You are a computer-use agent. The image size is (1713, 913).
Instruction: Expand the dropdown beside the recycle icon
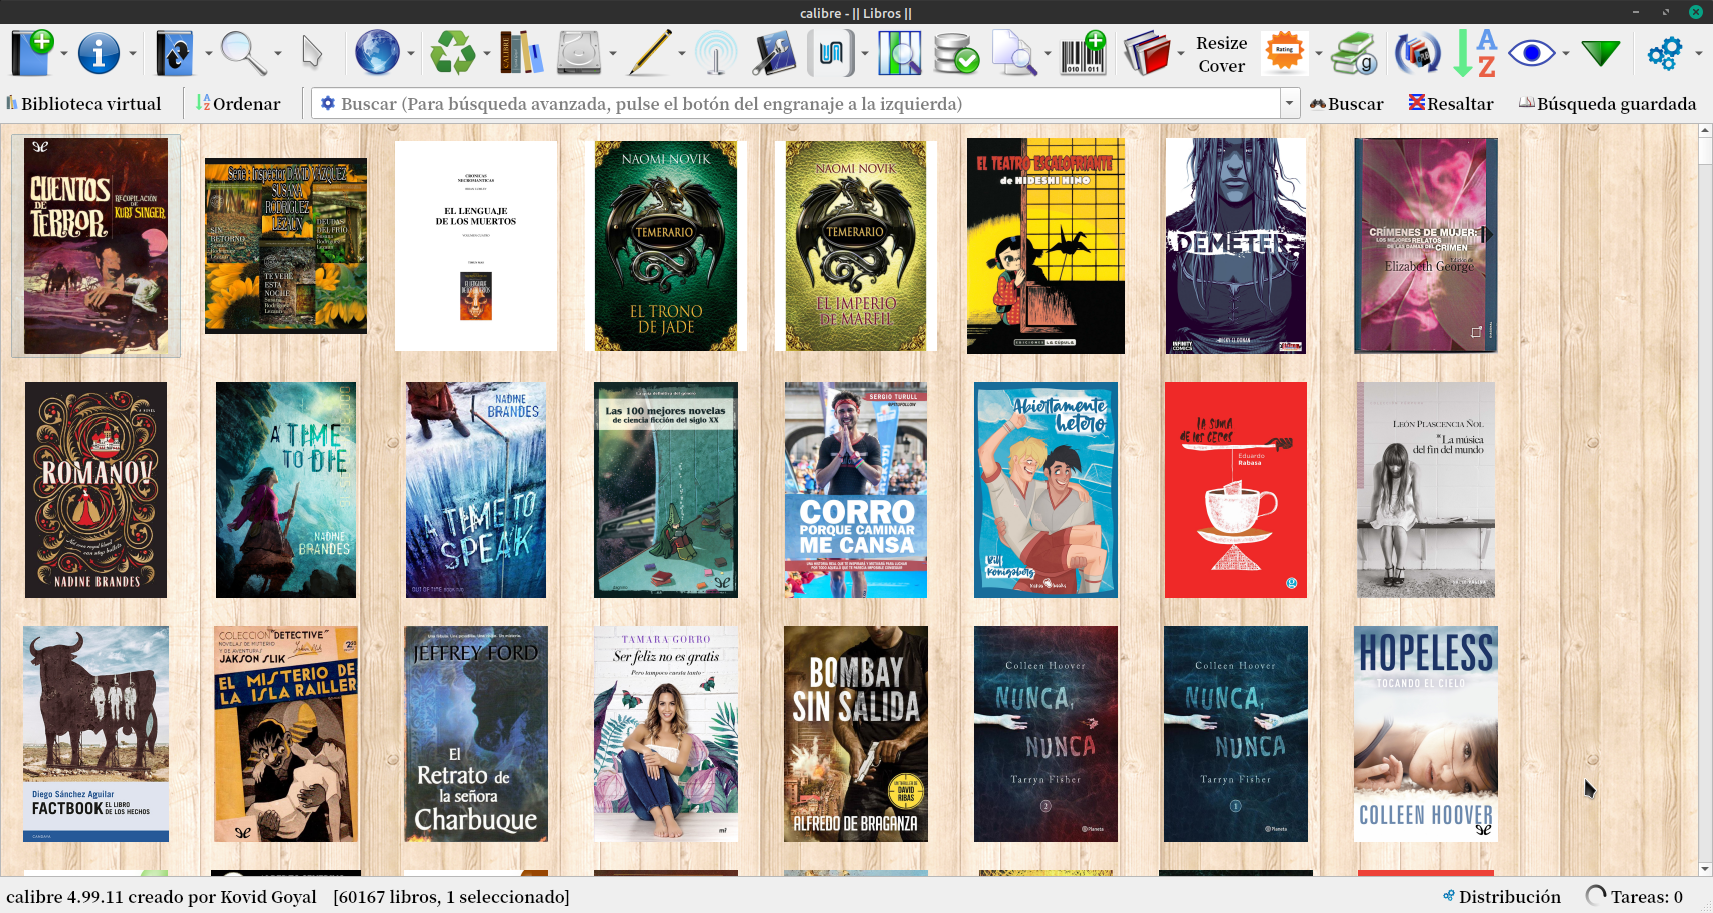486,54
